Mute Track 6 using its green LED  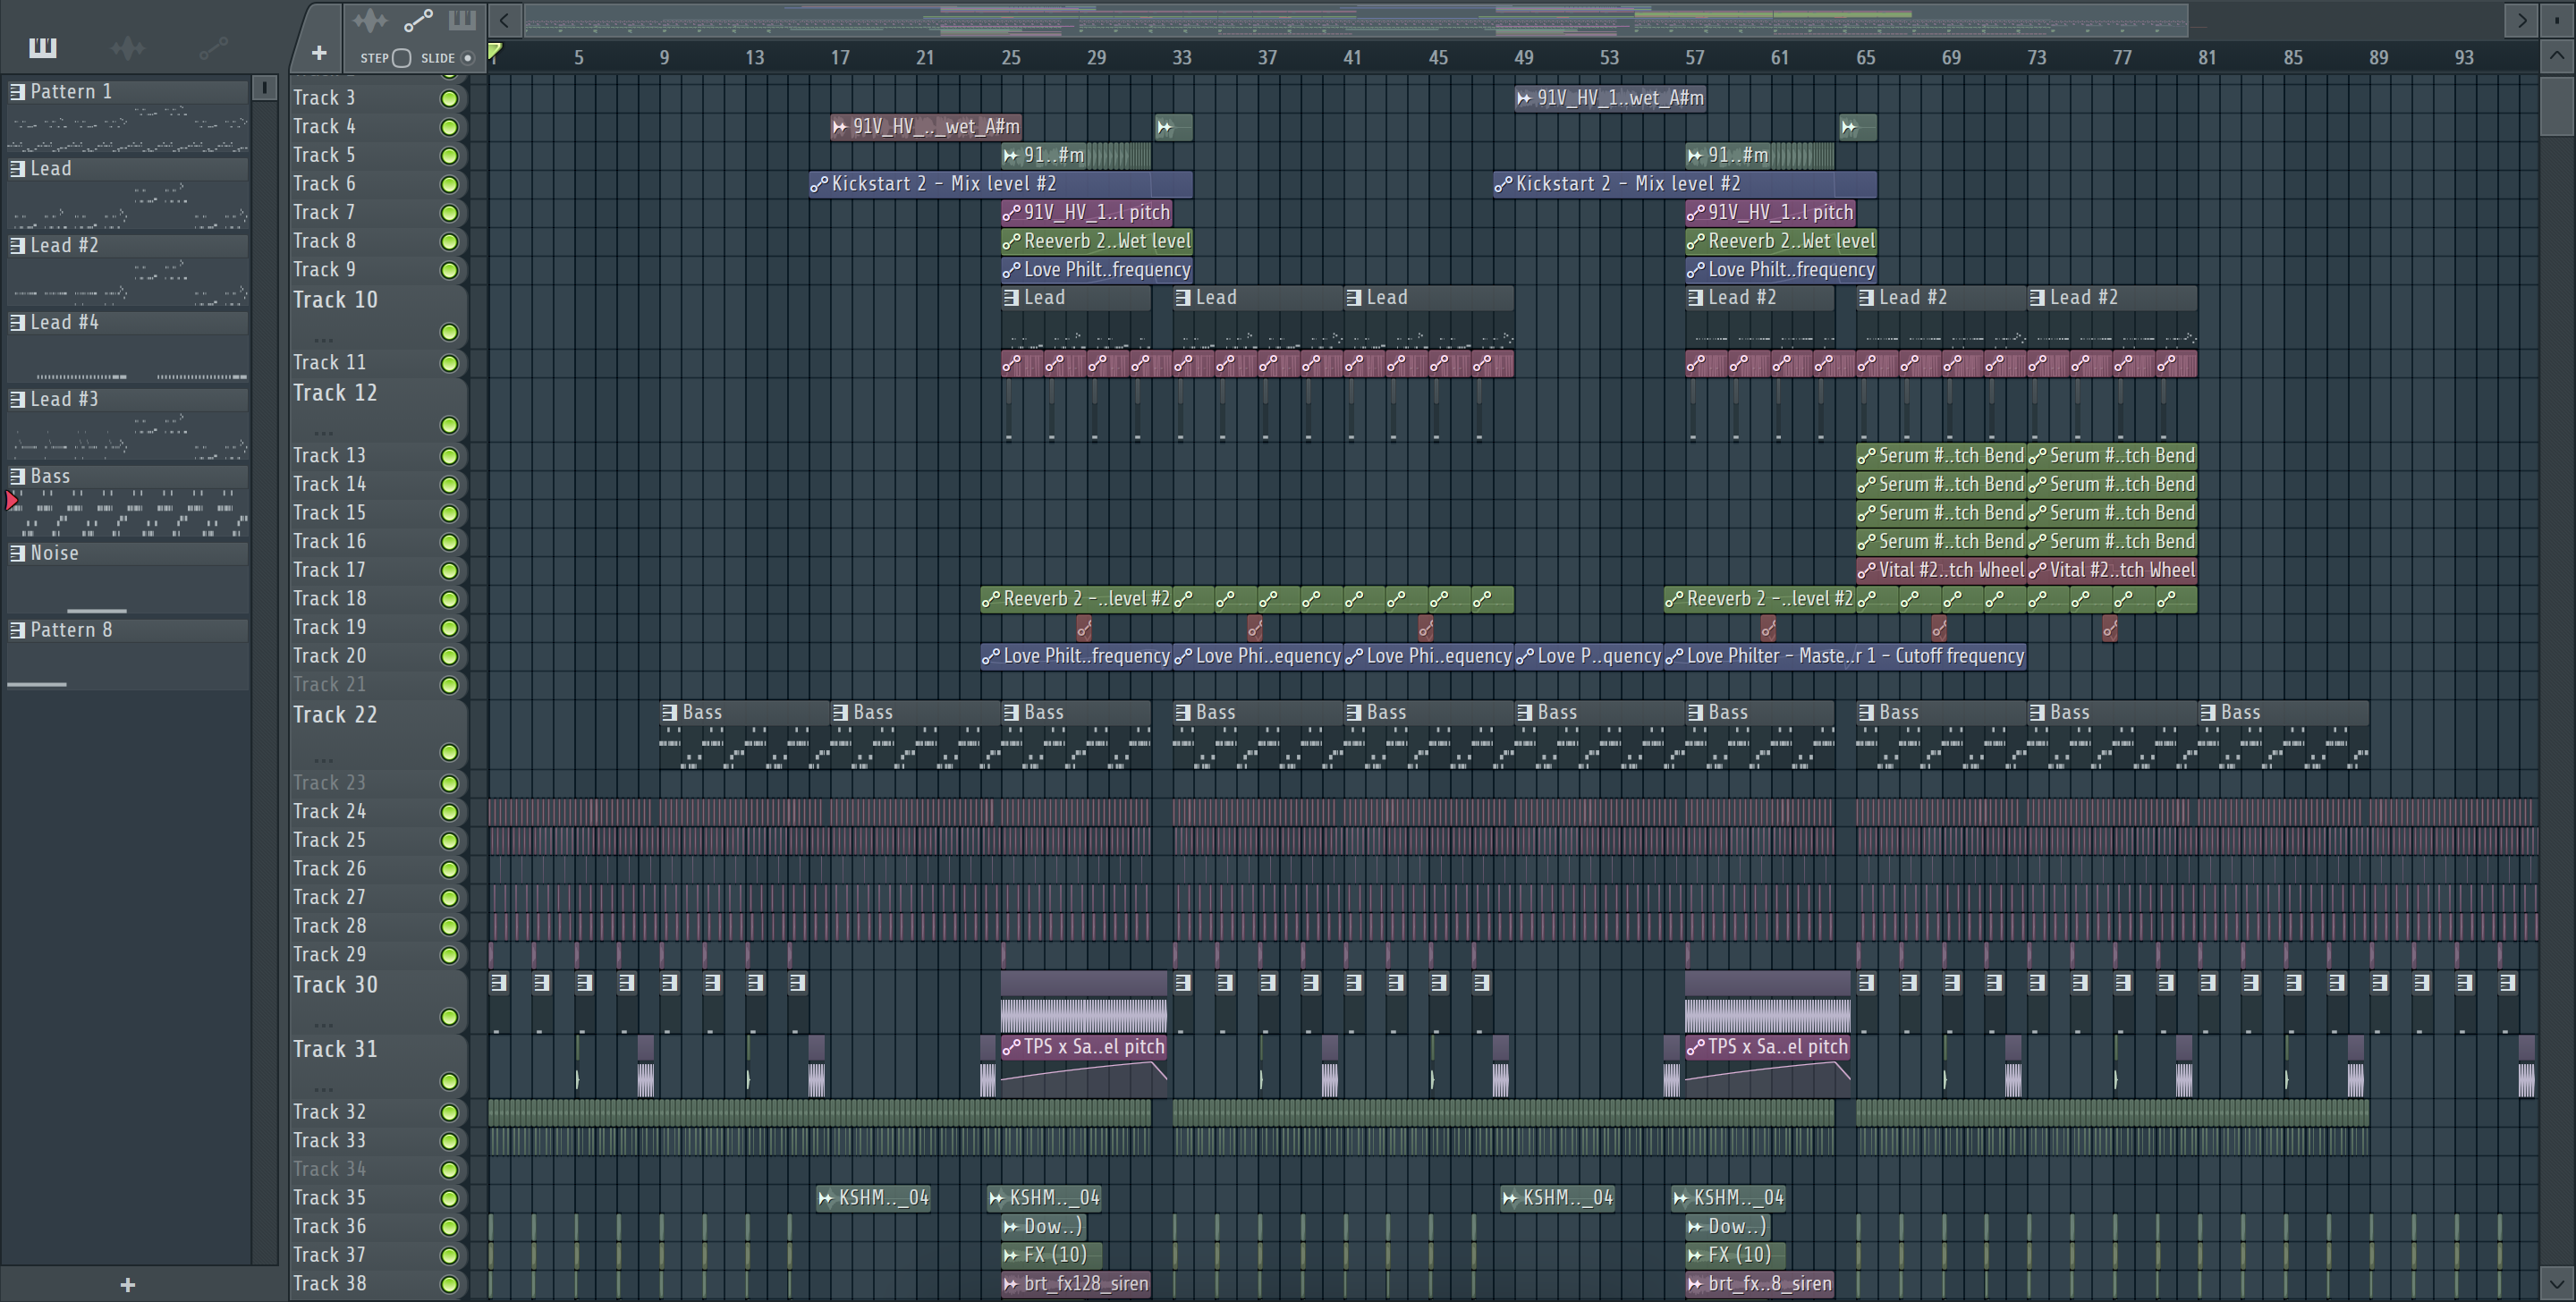pyautogui.click(x=449, y=184)
